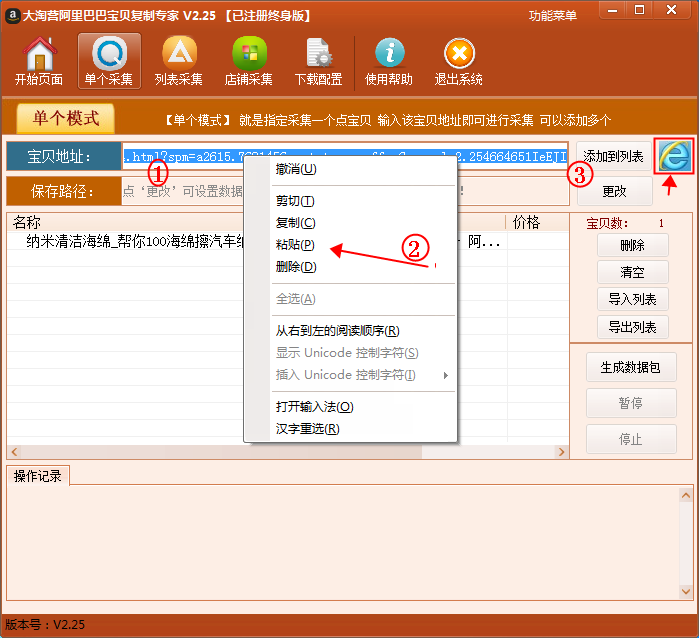Click the 导出列表 button

(633, 327)
